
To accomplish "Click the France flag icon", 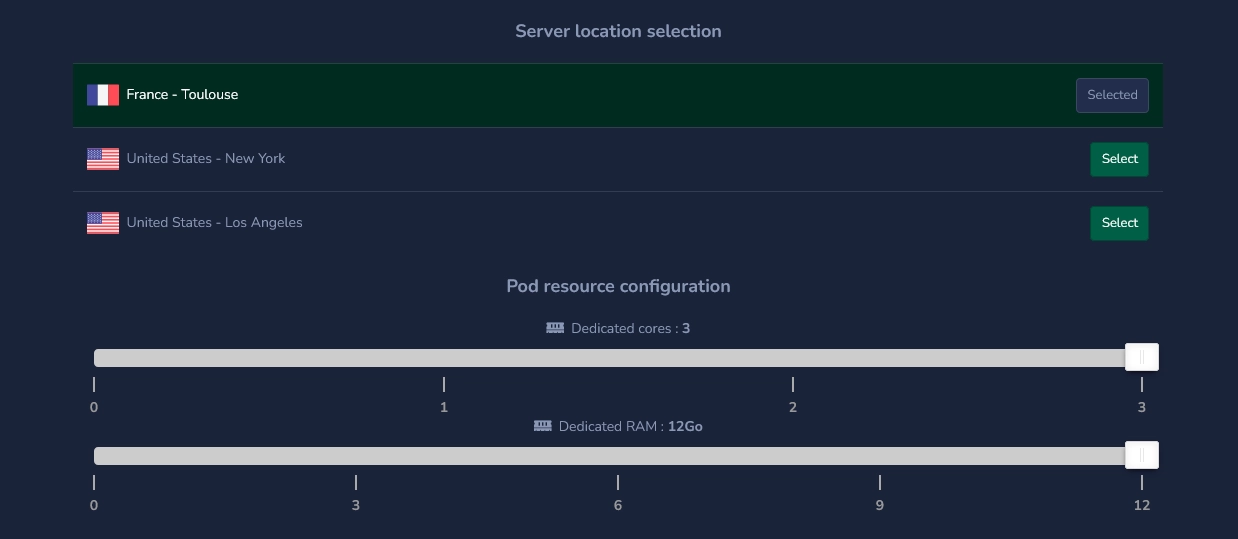I will pos(103,95).
